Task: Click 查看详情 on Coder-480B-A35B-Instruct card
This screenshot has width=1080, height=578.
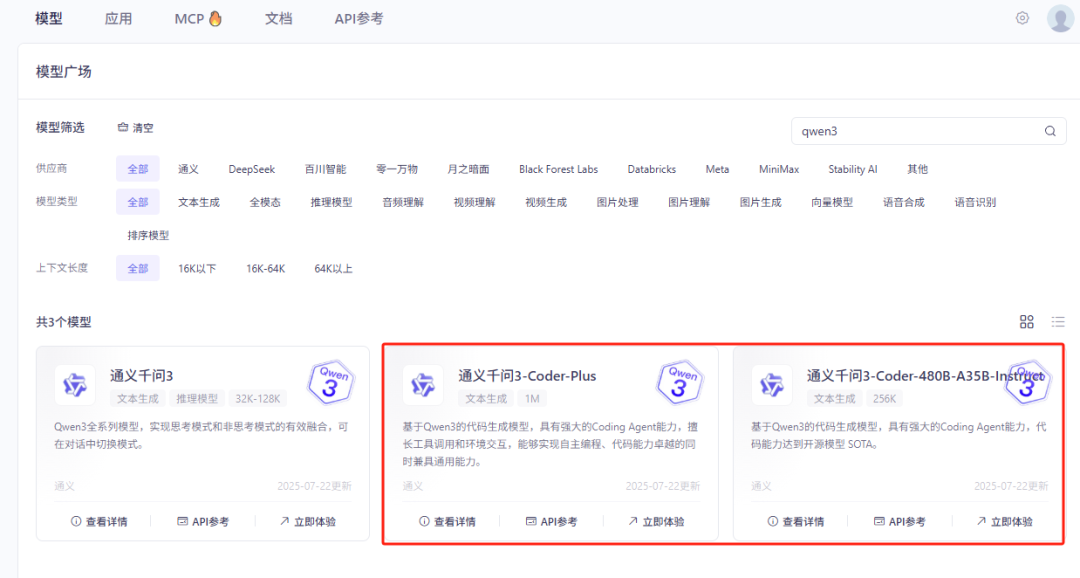Action: [796, 522]
